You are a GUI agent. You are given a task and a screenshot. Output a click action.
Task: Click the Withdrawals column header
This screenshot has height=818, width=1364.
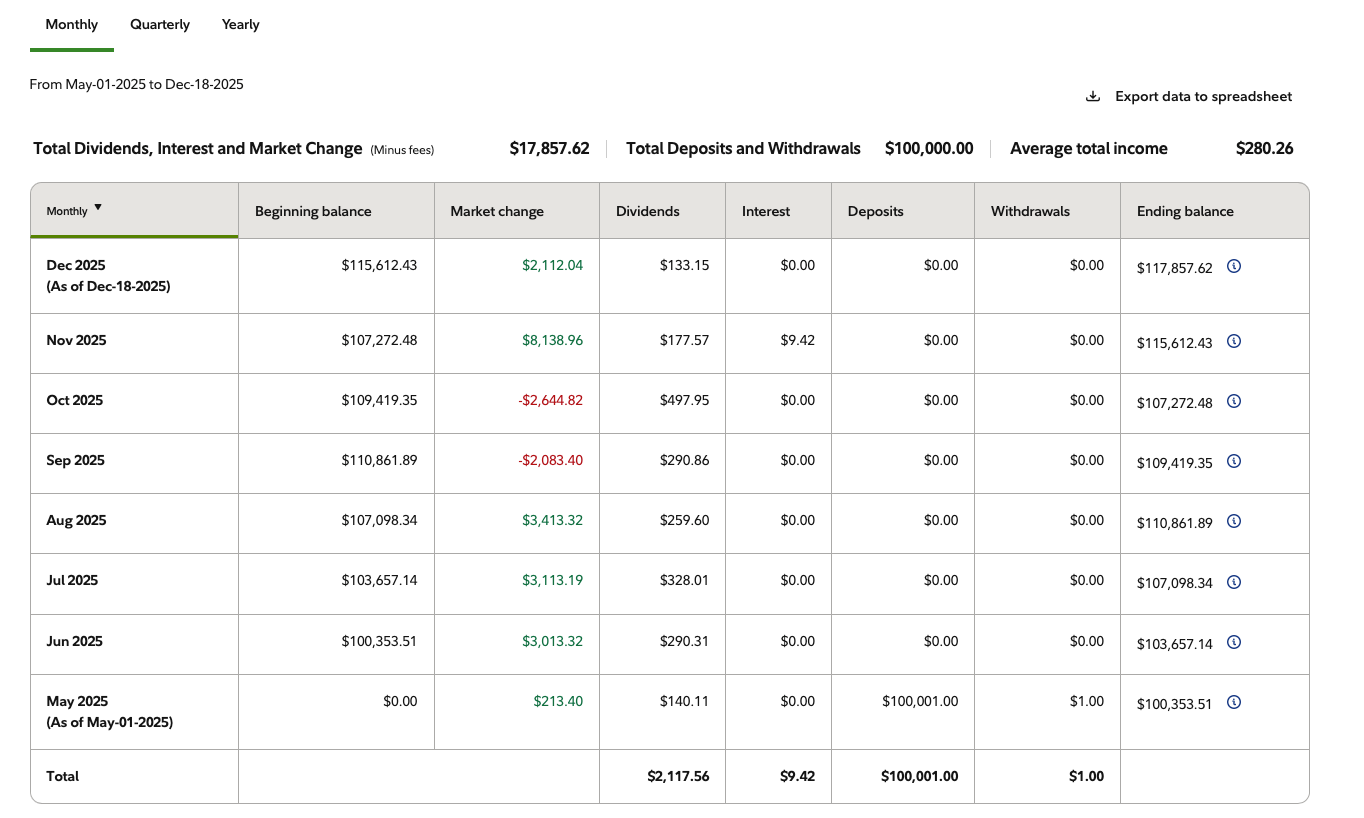[x=1030, y=212]
